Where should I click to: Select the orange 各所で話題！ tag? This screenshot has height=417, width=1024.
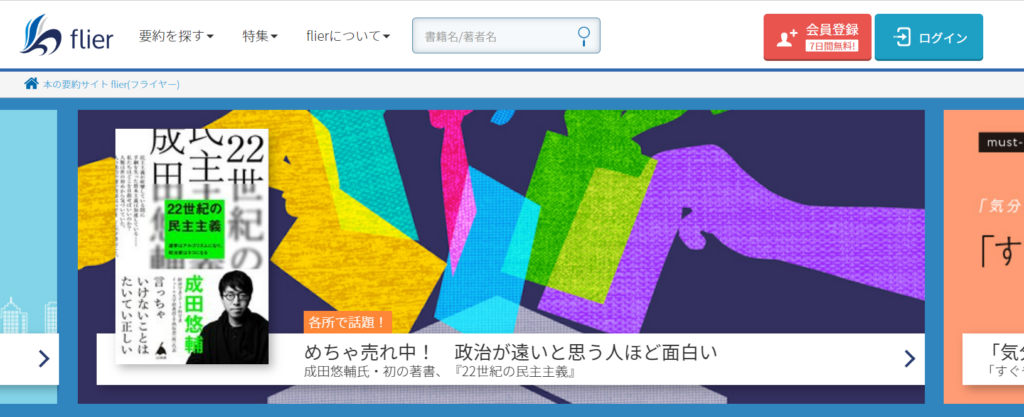point(347,322)
